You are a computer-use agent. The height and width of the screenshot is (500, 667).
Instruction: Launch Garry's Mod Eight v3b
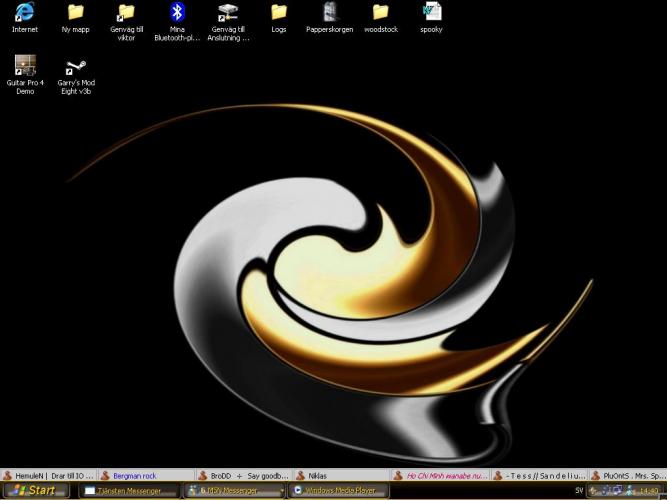click(x=75, y=67)
